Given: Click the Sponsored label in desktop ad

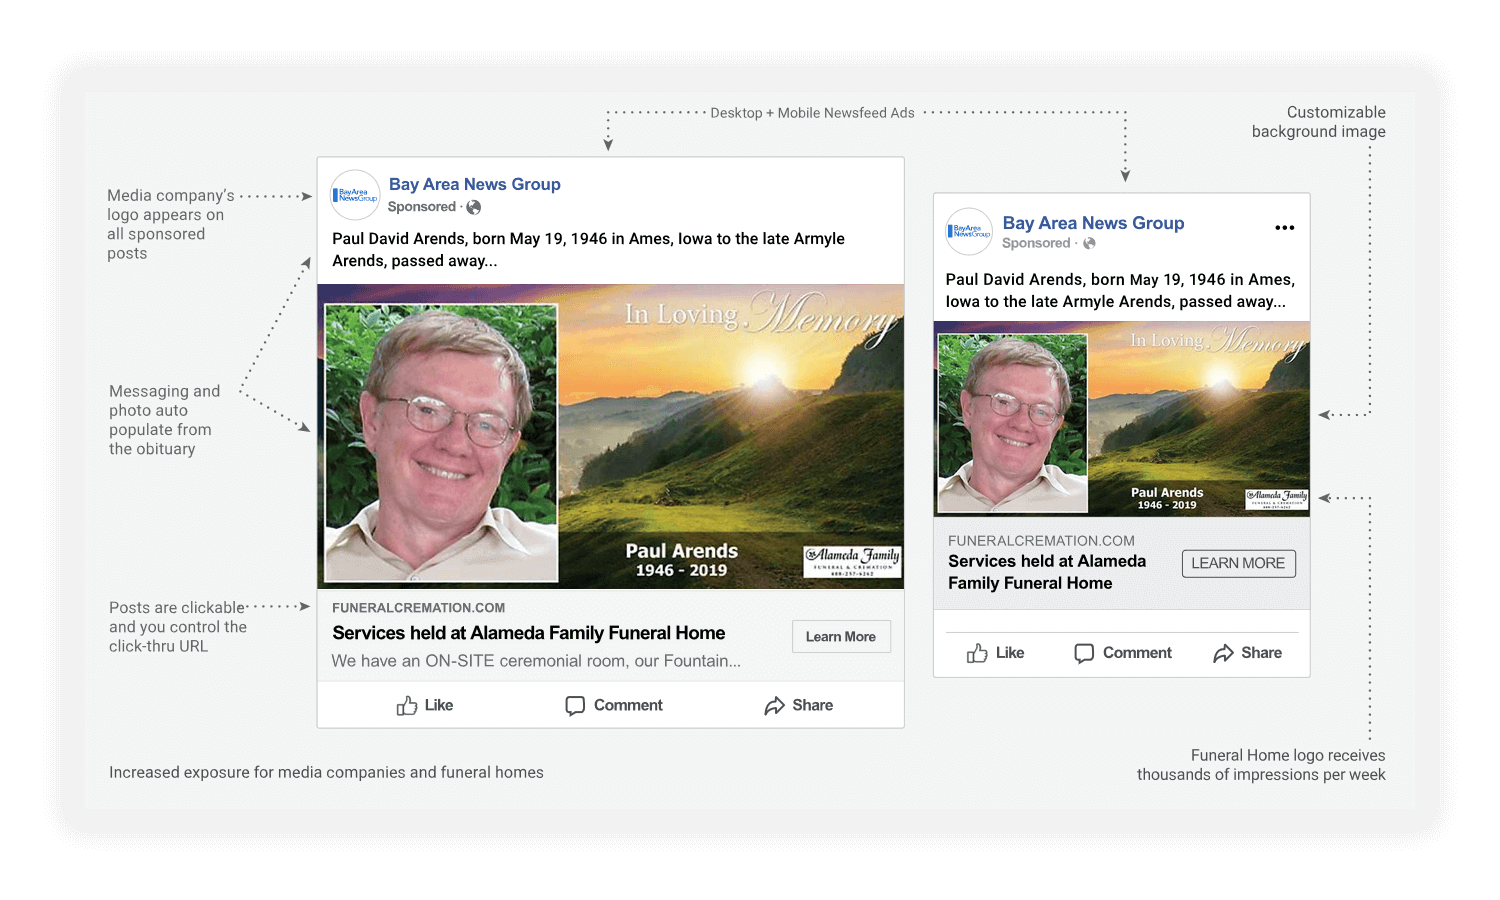Looking at the screenshot, I should (x=422, y=207).
